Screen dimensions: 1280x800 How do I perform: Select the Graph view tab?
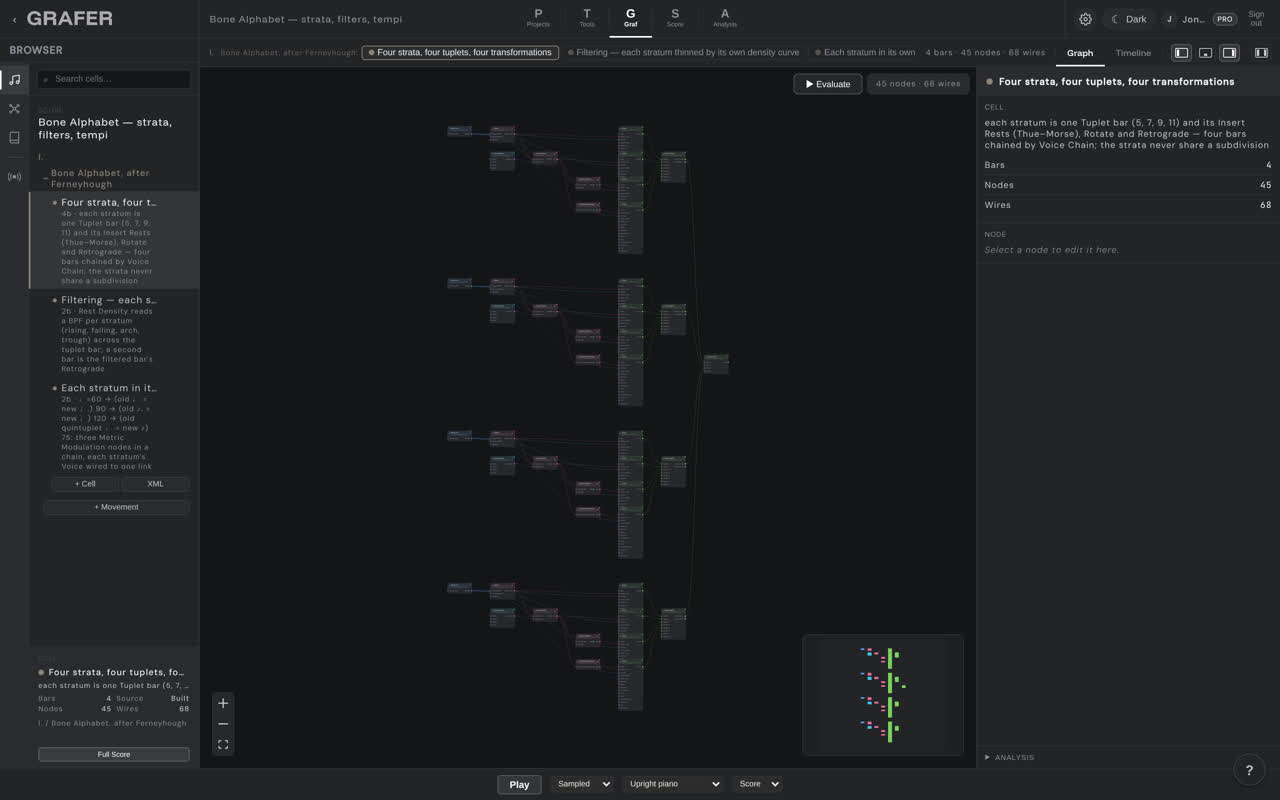coord(1080,53)
